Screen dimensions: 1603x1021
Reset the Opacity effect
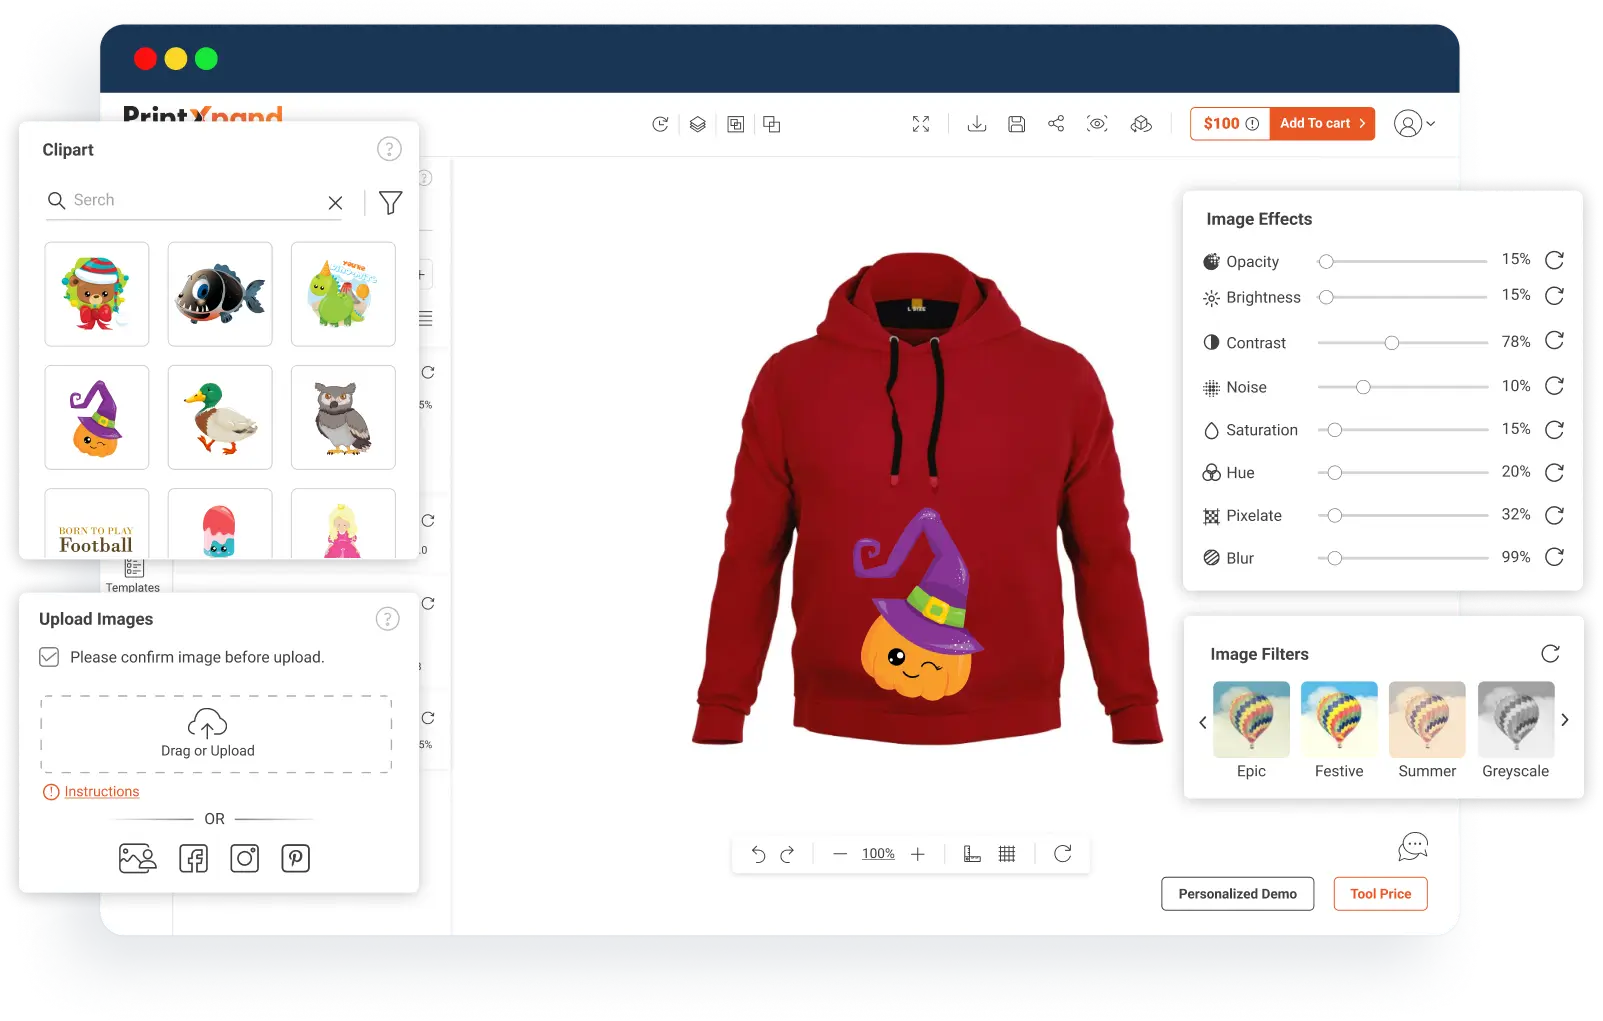coord(1554,260)
